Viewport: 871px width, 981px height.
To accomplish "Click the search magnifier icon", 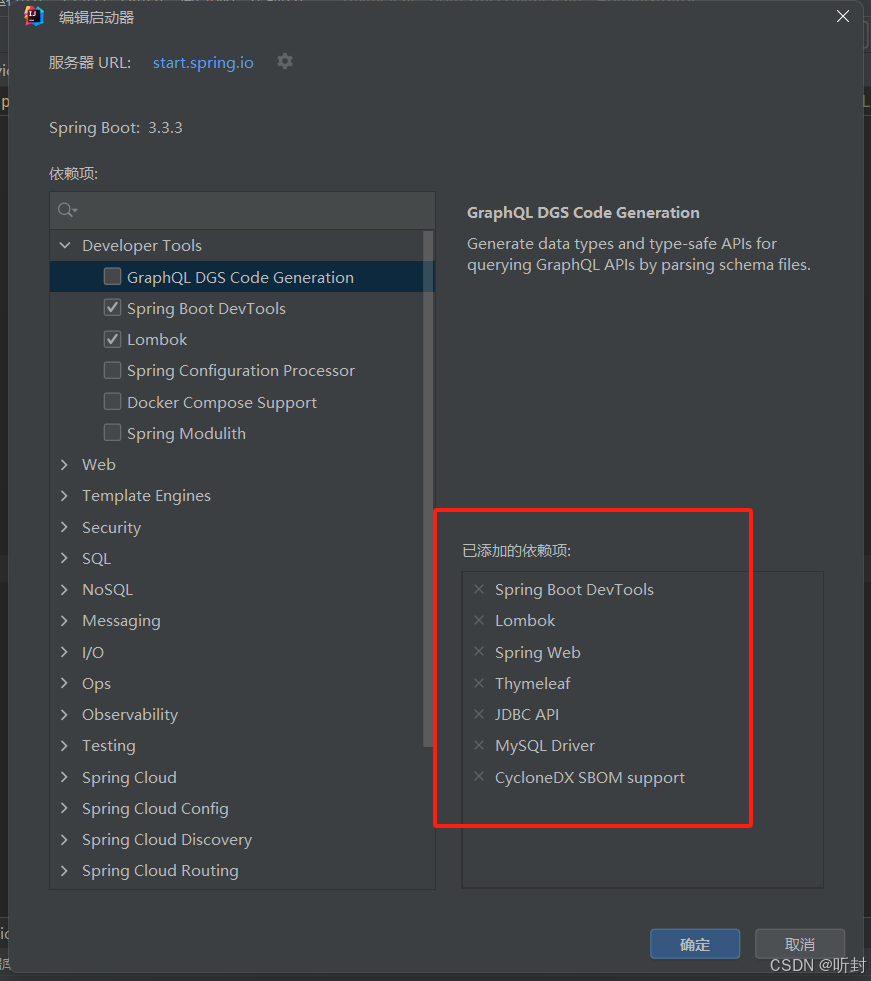I will [x=66, y=210].
